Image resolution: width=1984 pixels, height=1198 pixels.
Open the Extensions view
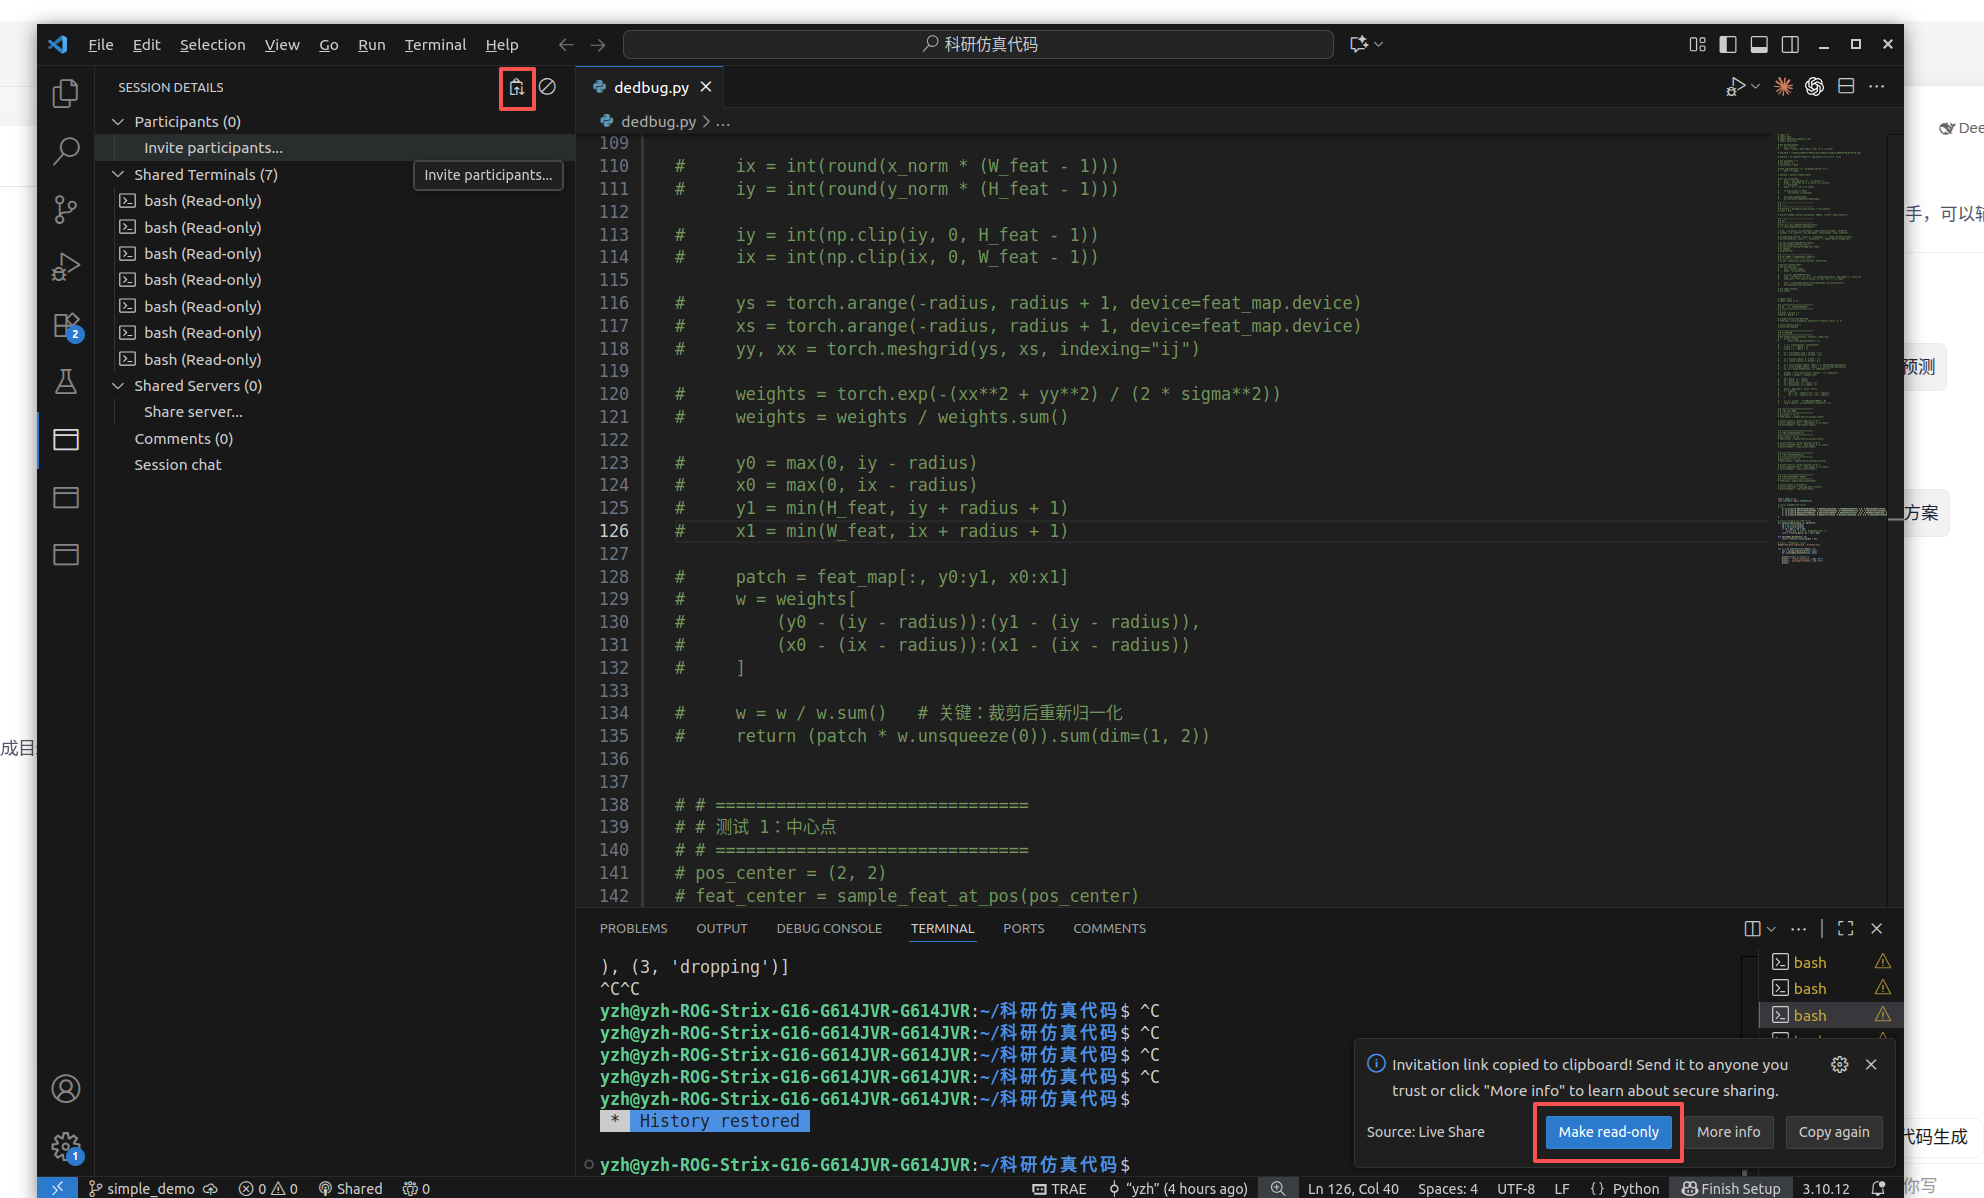[66, 326]
